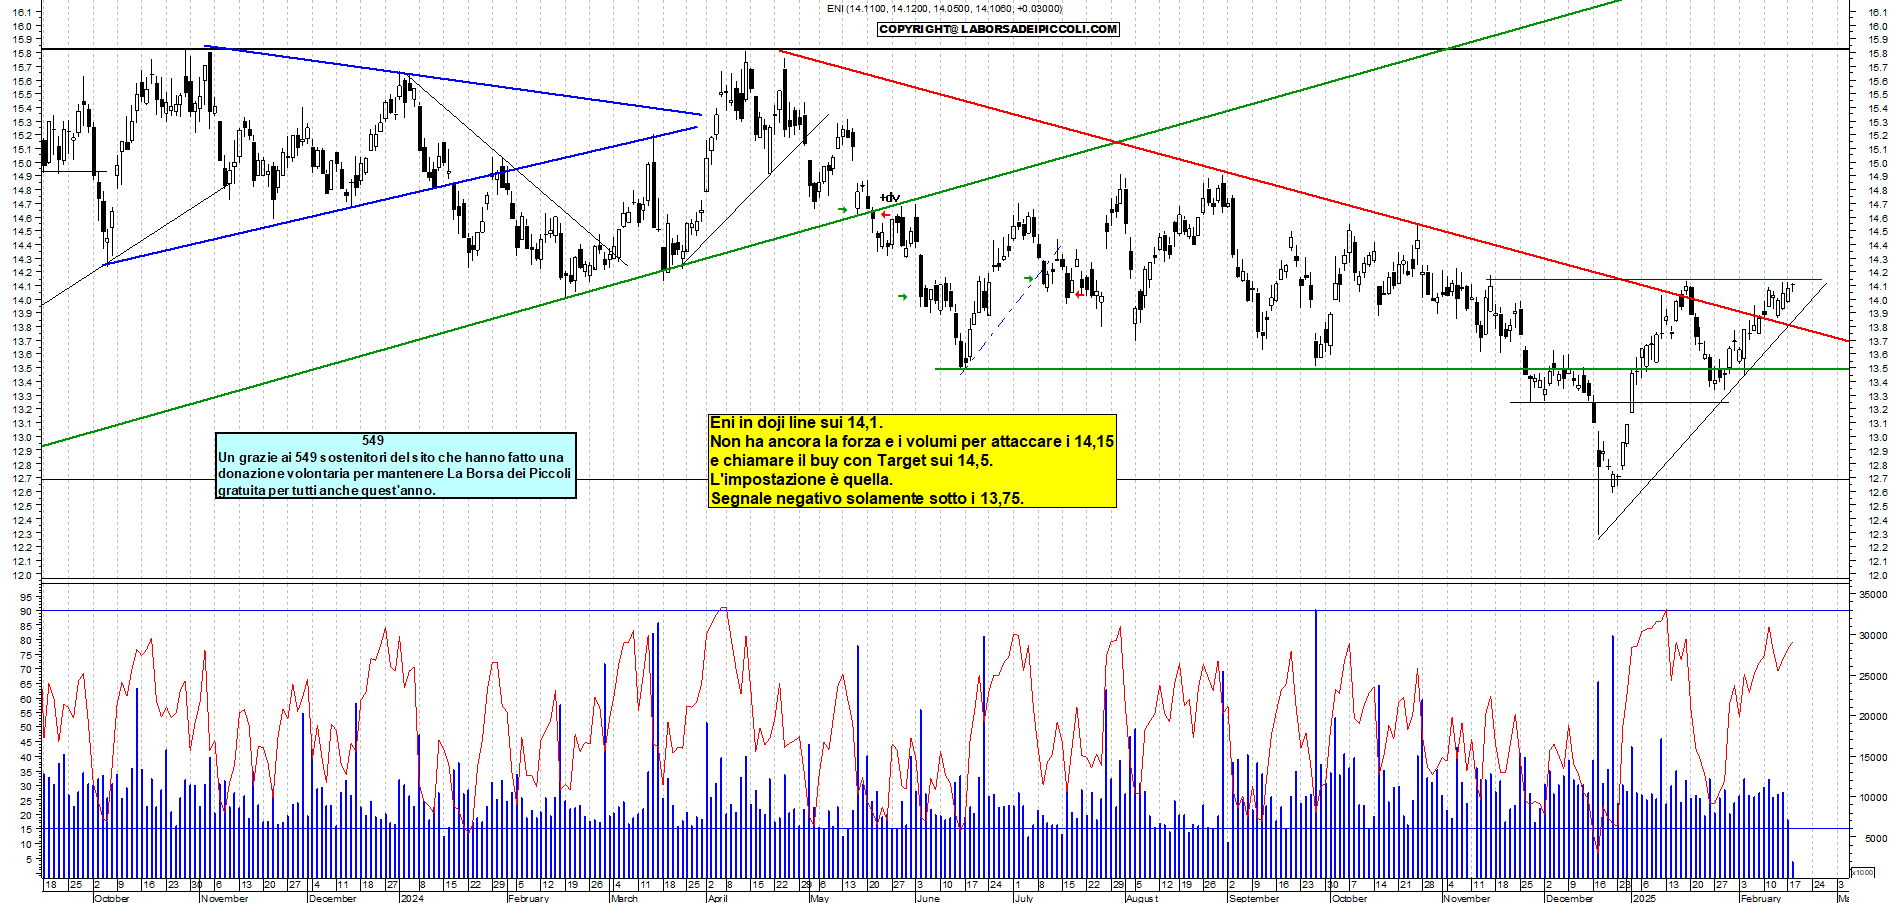Click the red arrow beside the +dv label

tap(885, 214)
